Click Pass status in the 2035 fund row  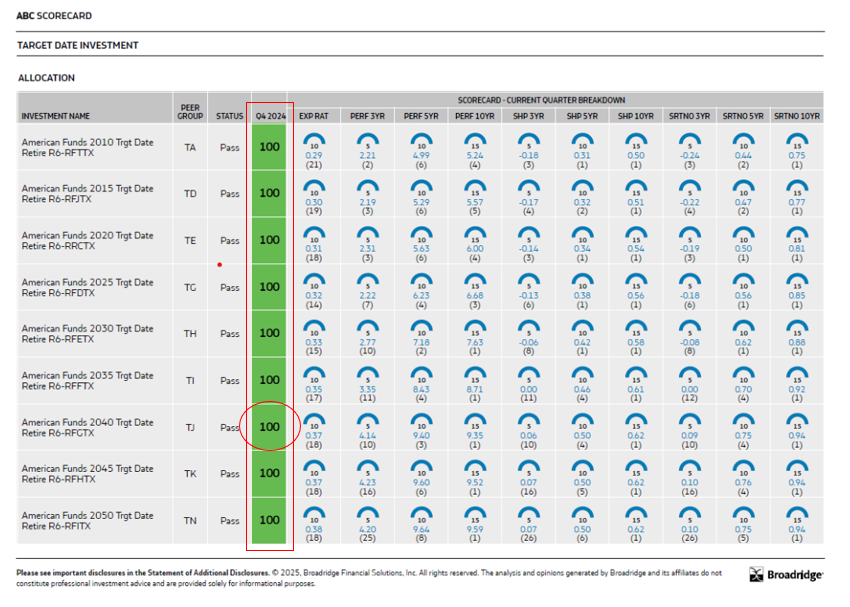click(x=229, y=380)
